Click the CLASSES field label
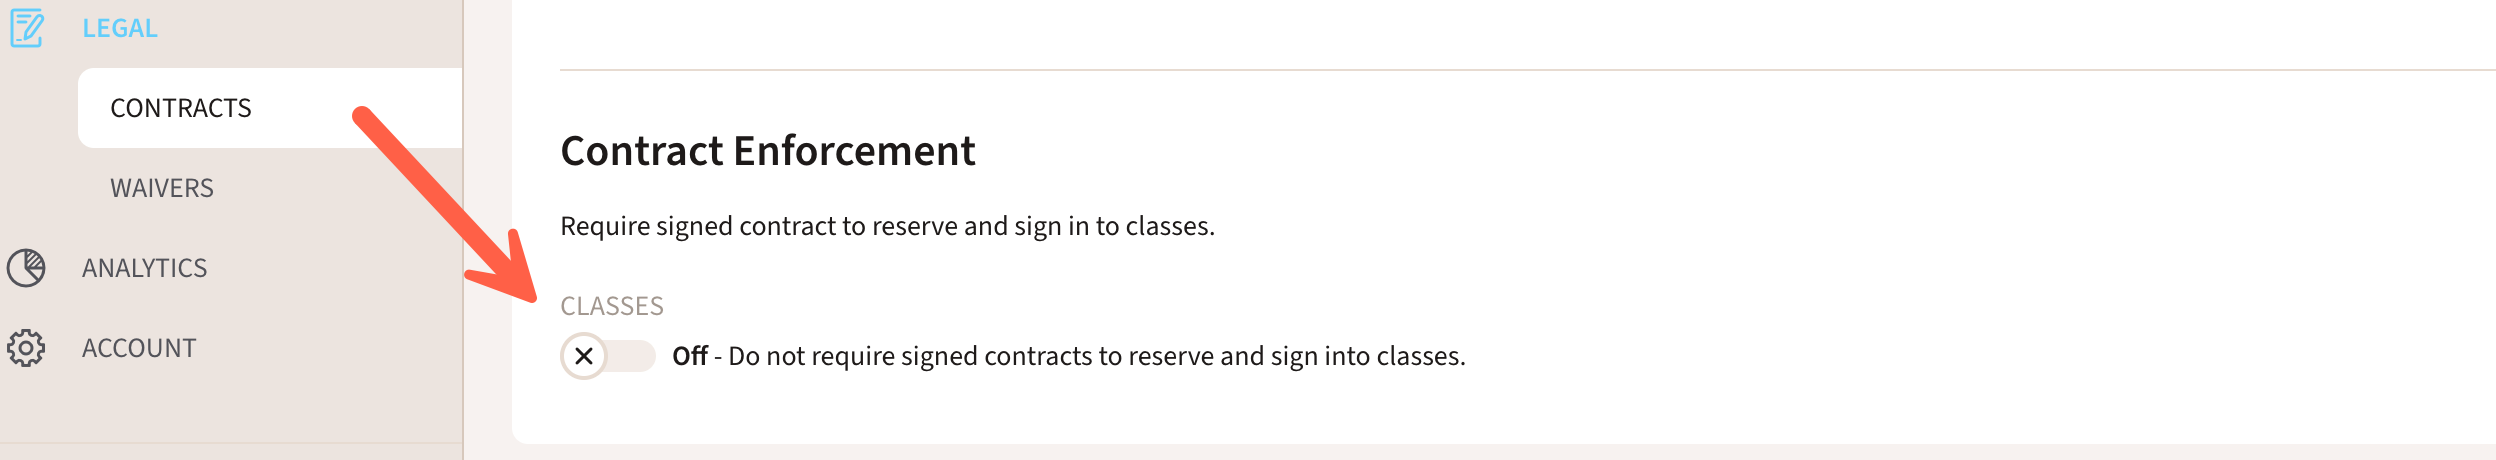The image size is (2496, 460). [612, 306]
